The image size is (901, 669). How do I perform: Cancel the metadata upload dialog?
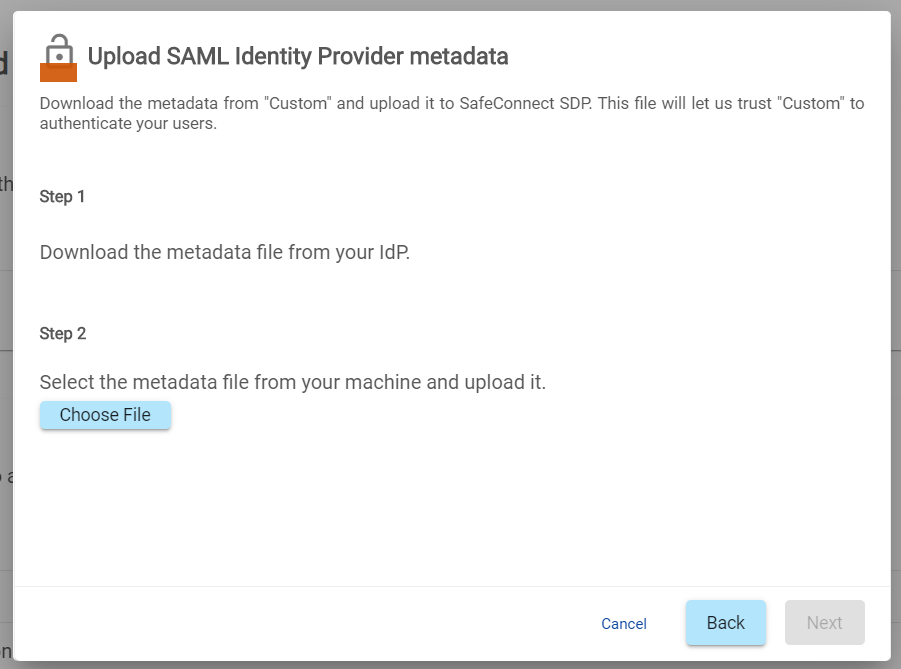tap(624, 624)
